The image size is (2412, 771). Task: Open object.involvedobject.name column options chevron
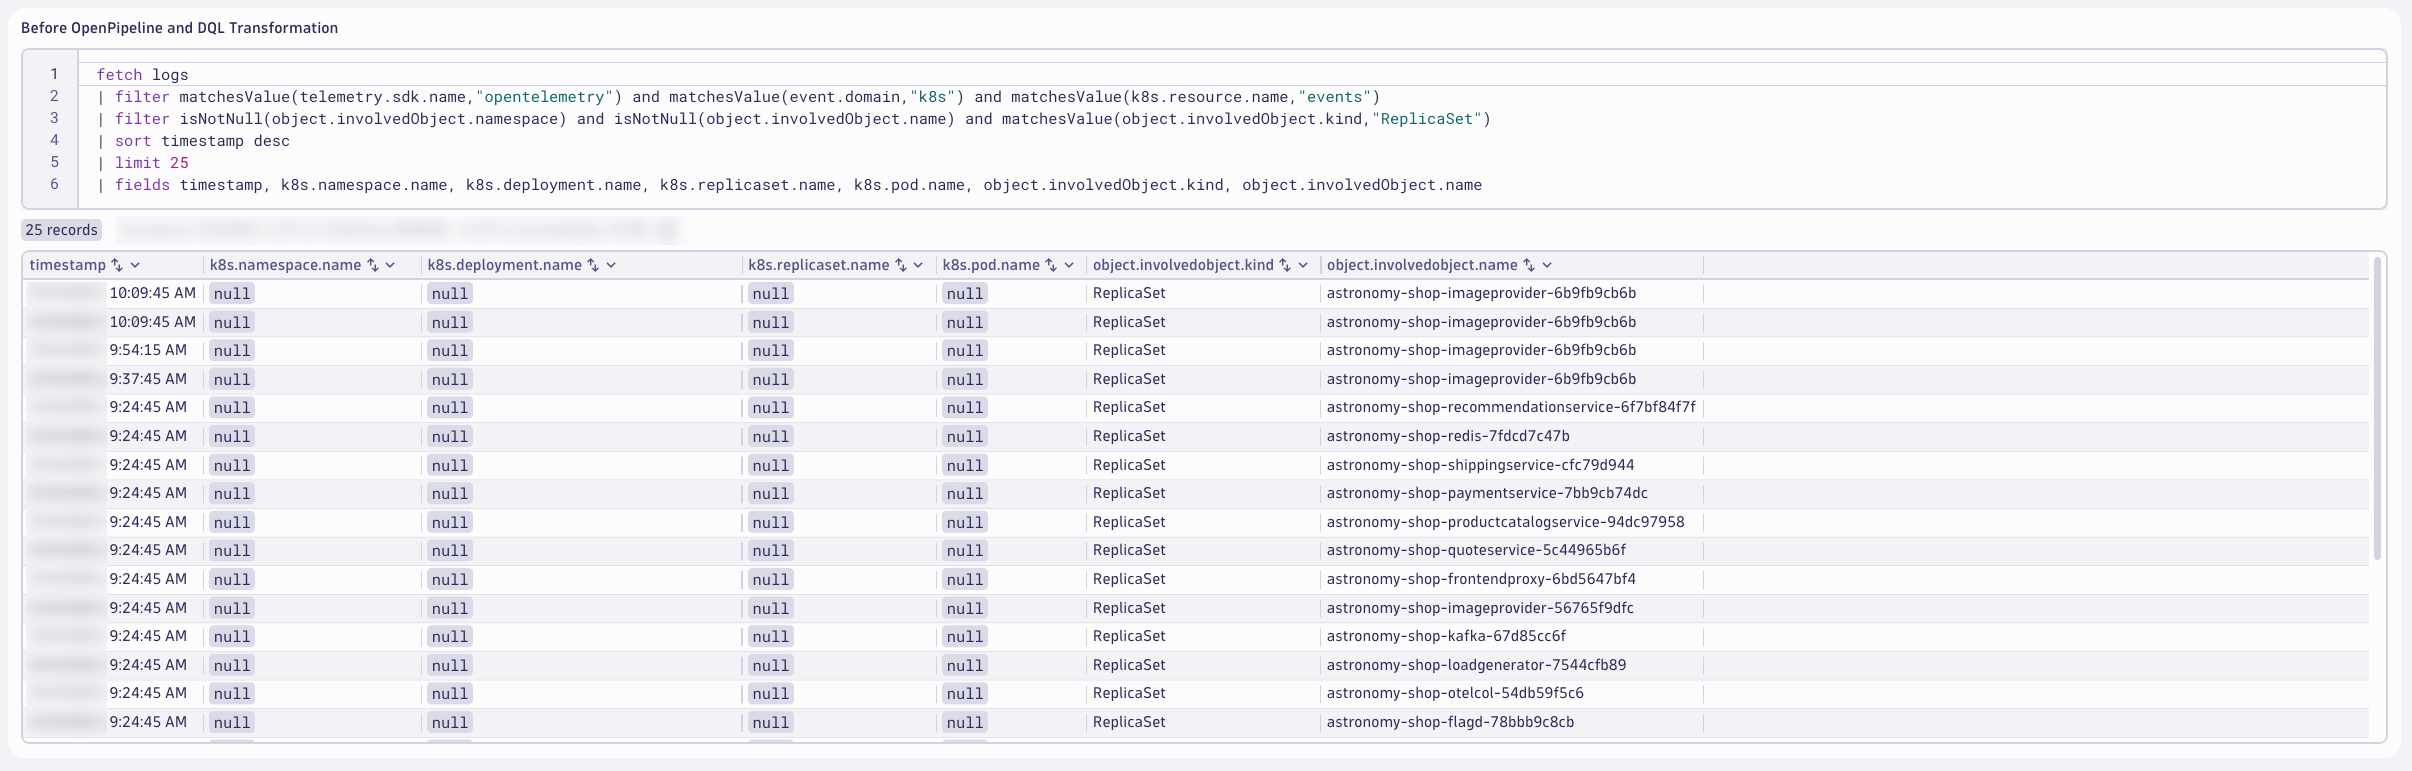click(x=1547, y=265)
